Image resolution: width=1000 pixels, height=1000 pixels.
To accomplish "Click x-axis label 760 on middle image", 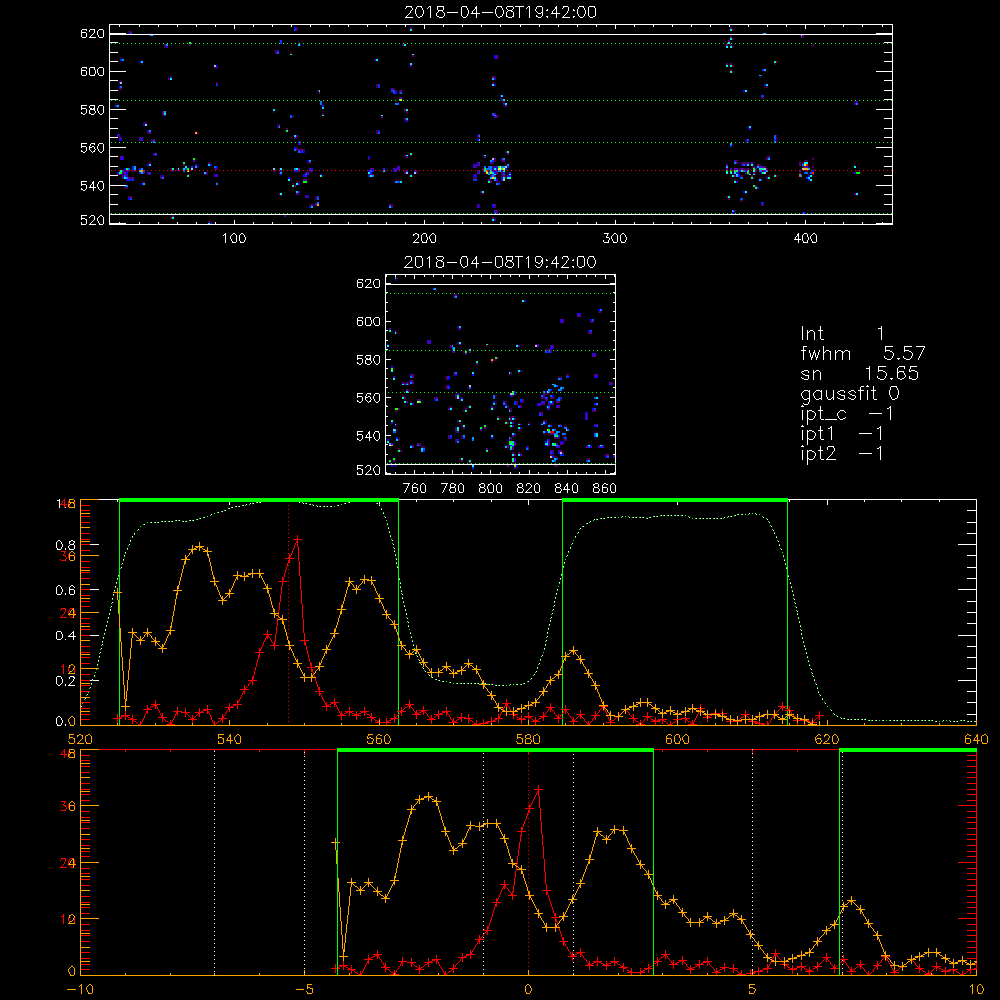I will [x=415, y=489].
